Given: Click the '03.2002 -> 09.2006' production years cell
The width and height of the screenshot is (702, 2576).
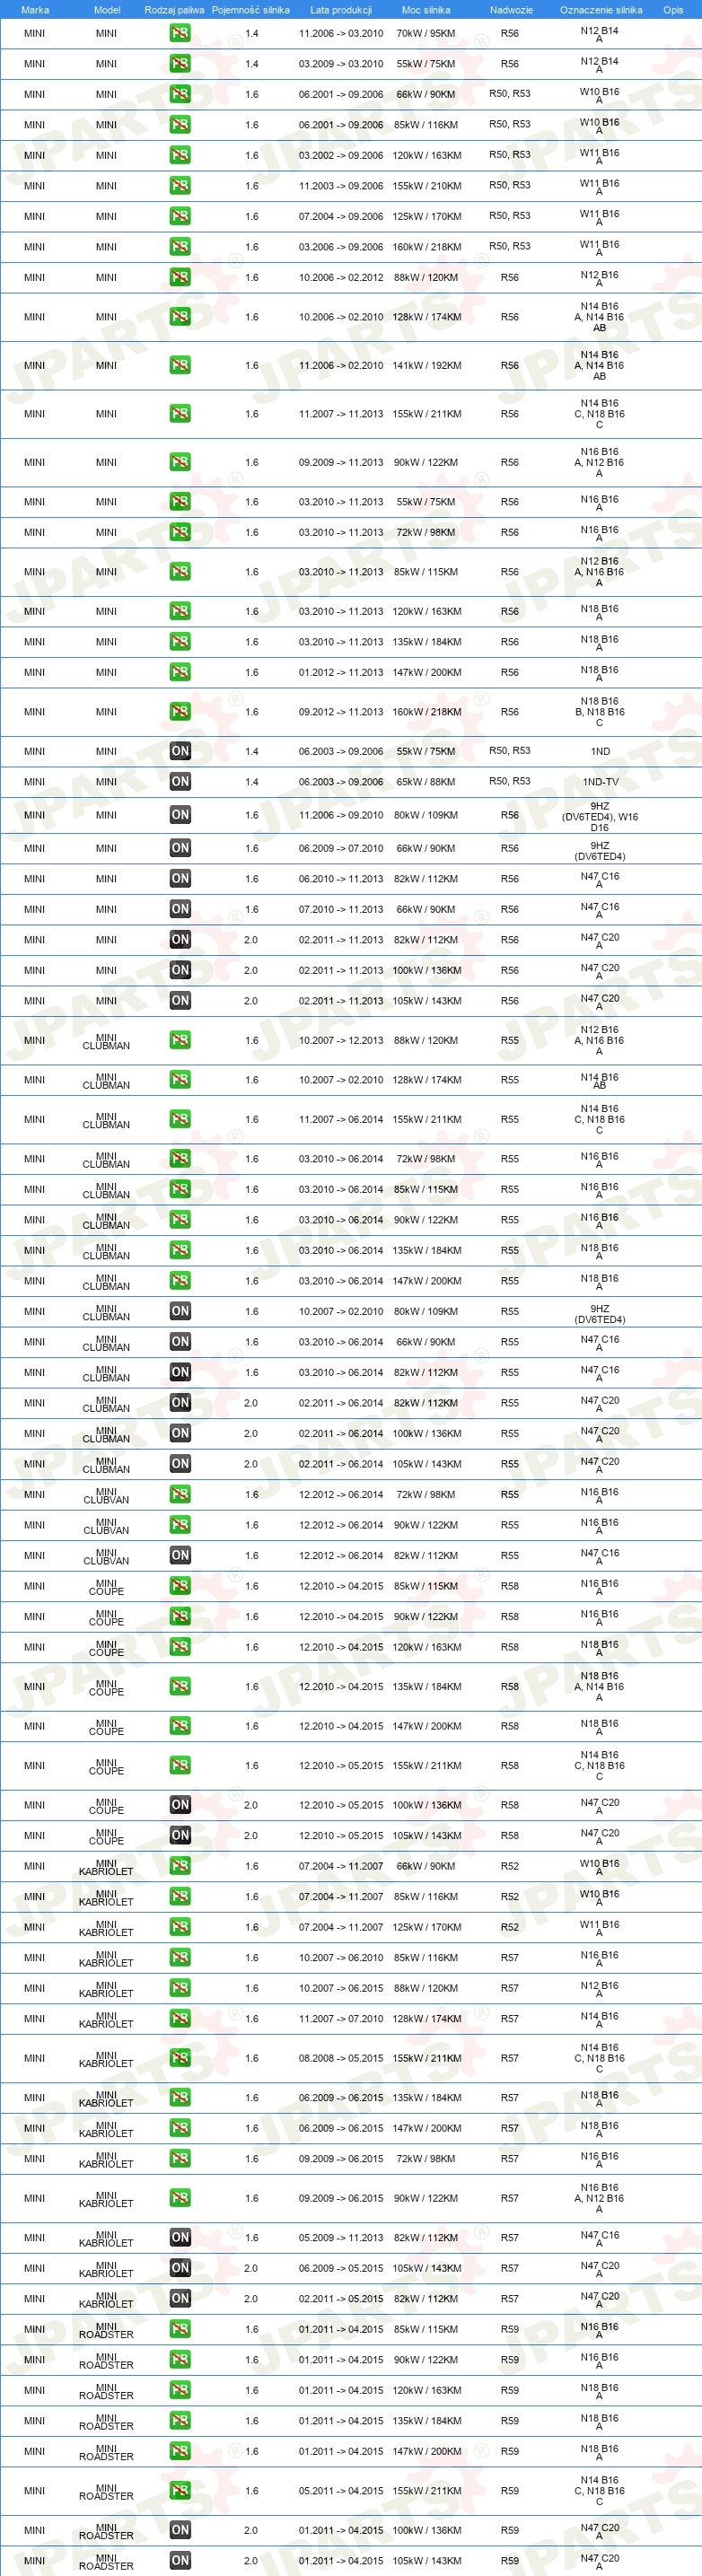Looking at the screenshot, I should [x=341, y=155].
